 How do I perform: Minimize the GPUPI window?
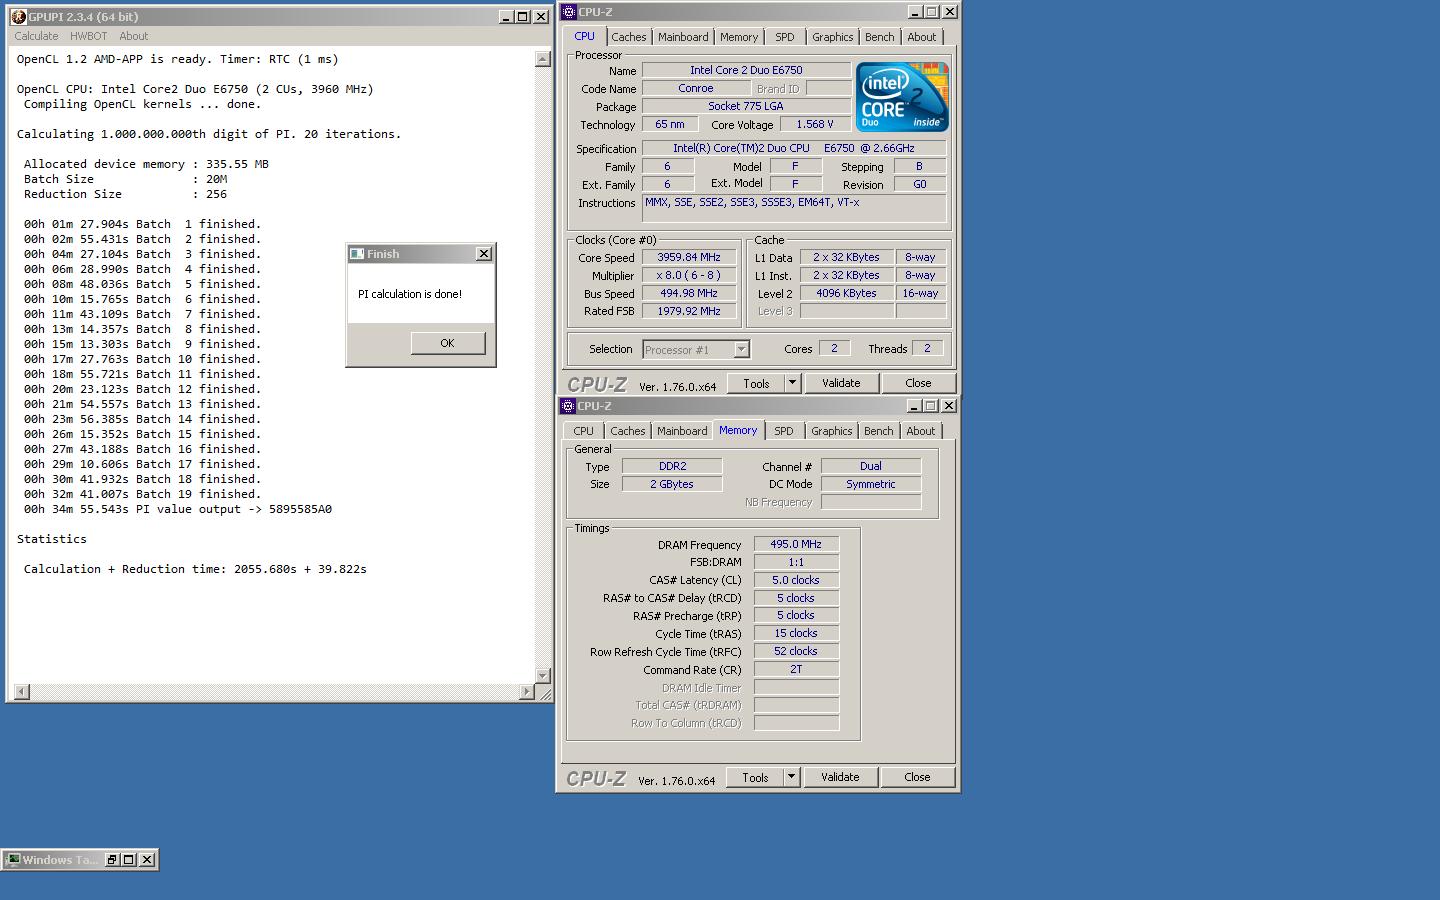click(506, 17)
